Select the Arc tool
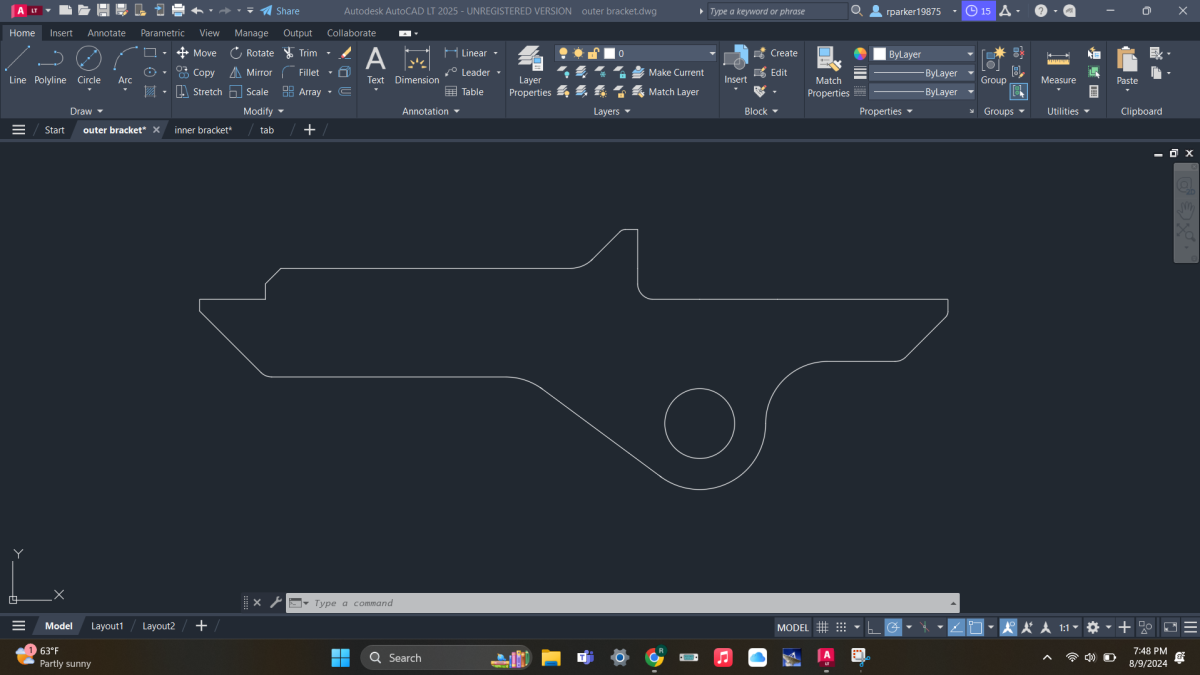The height and width of the screenshot is (675, 1200). coord(125,65)
